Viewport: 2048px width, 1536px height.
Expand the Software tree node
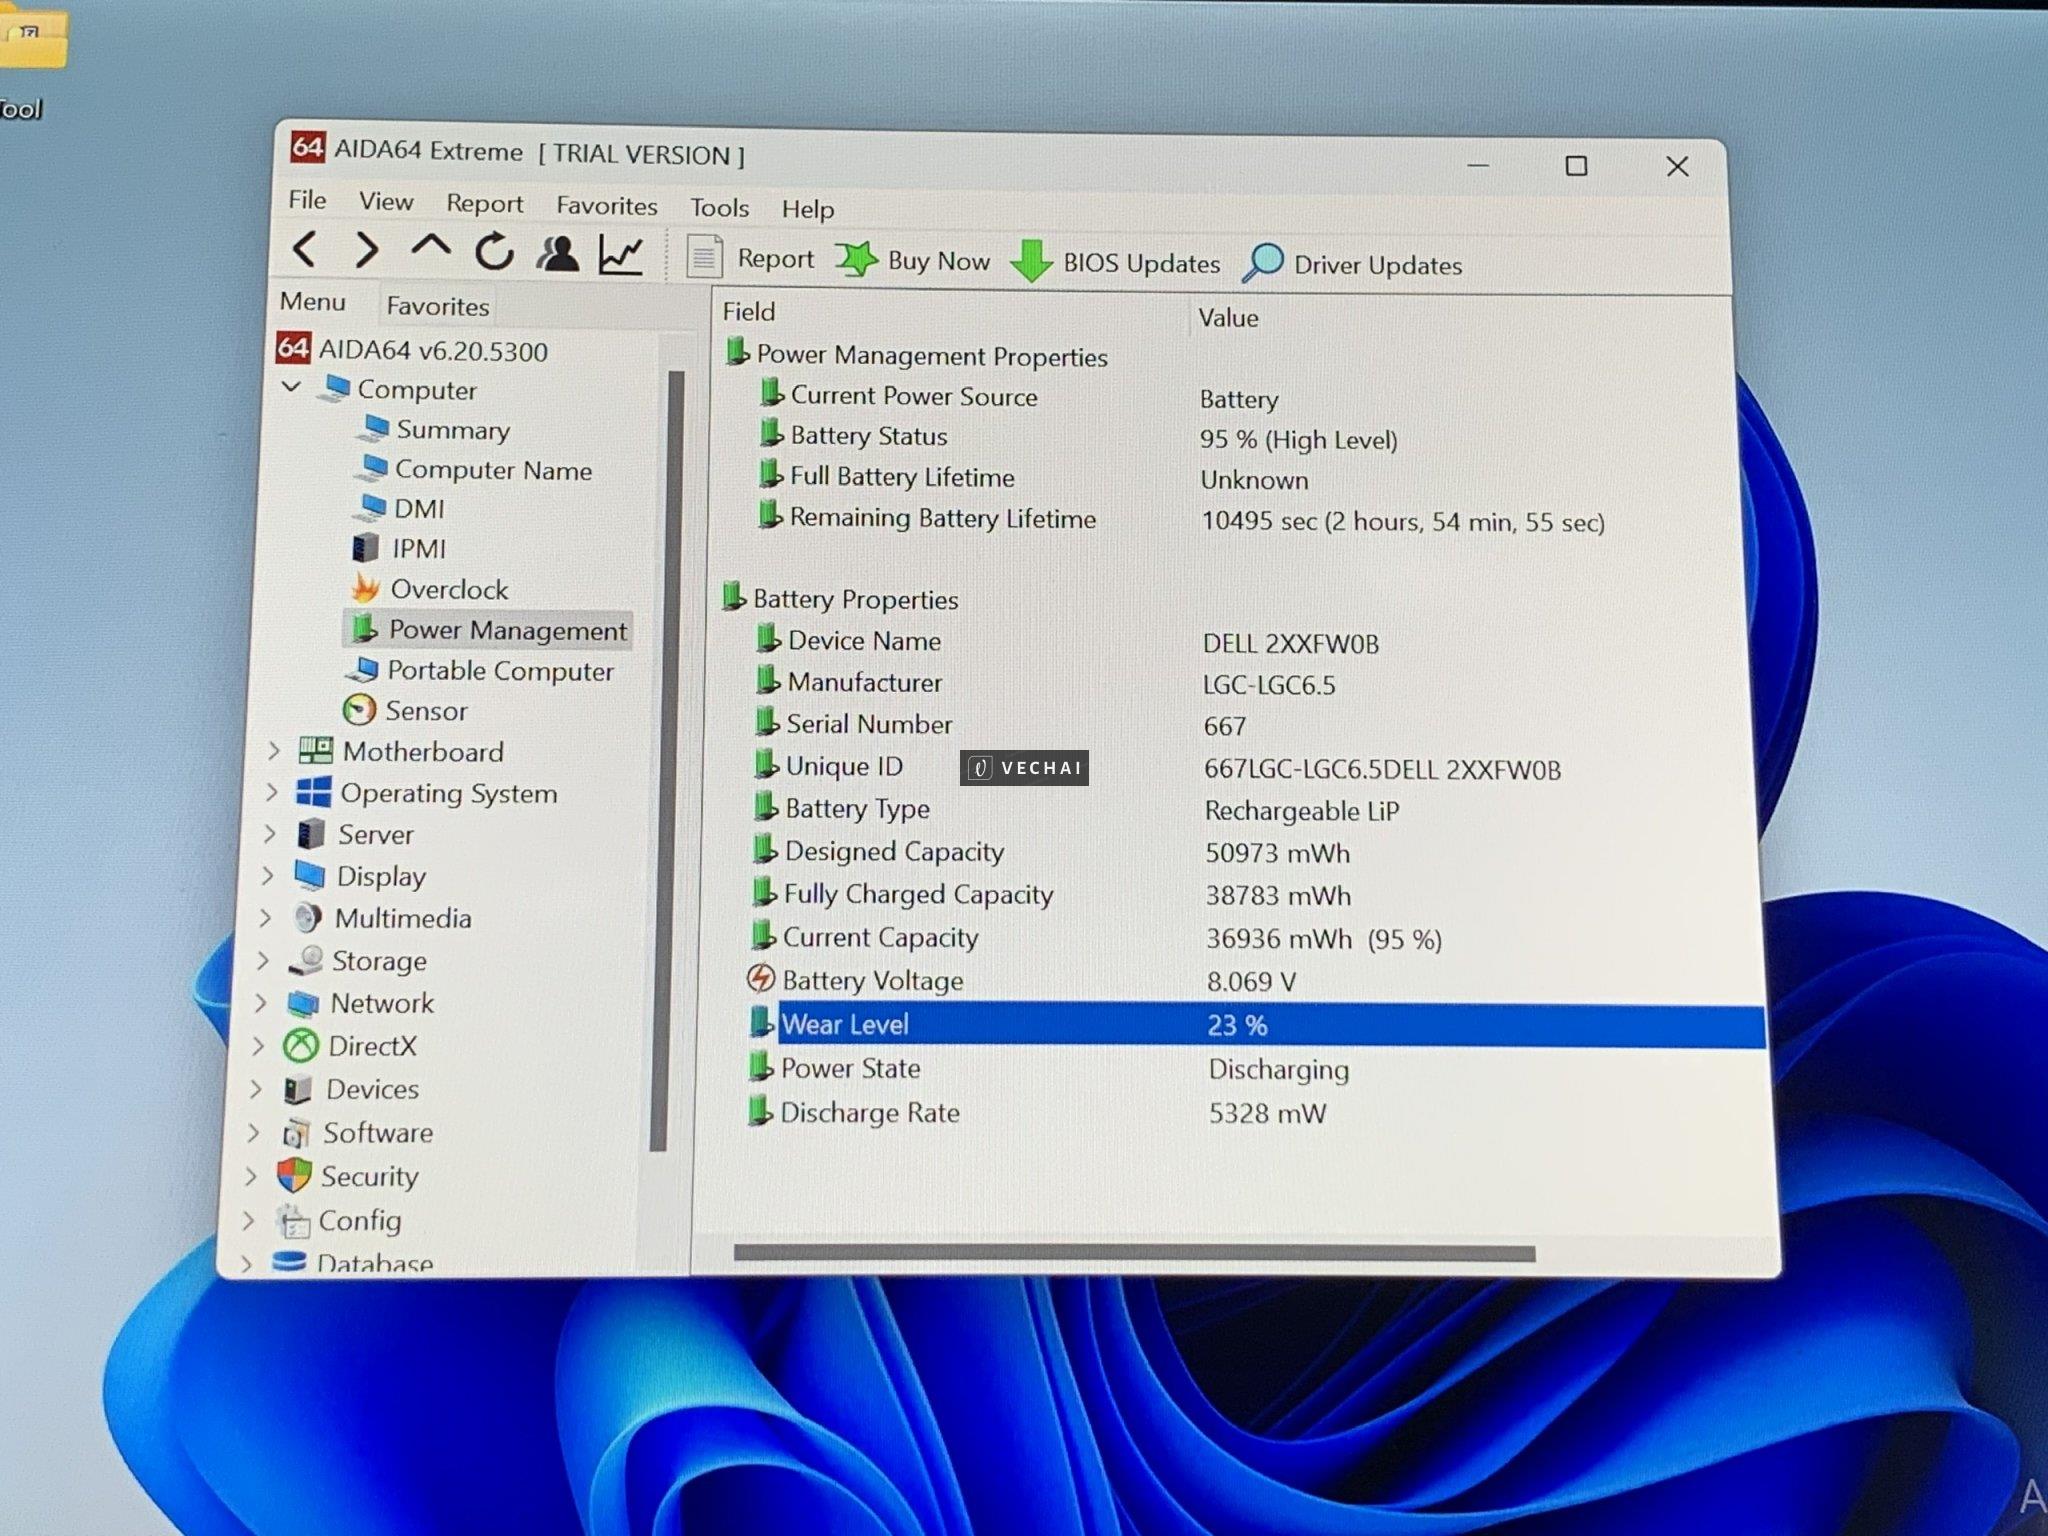(254, 1132)
